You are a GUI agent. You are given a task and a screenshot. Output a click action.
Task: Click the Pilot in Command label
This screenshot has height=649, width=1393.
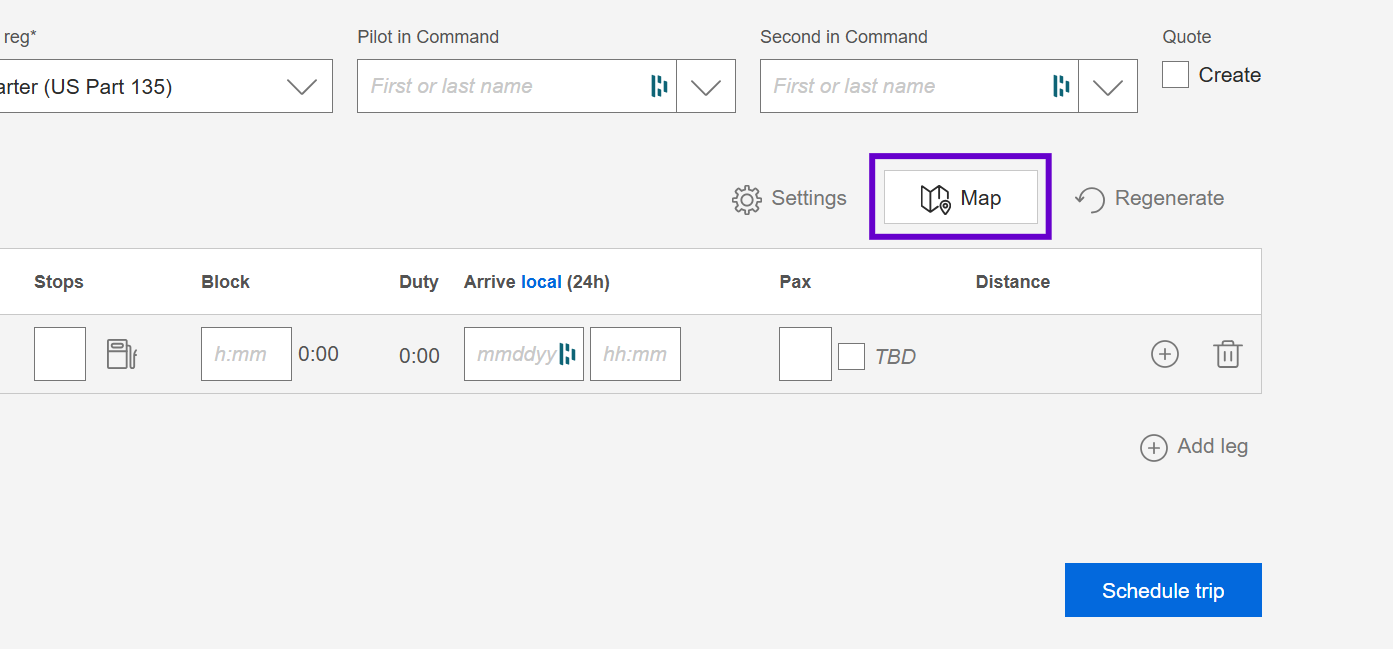tap(428, 37)
